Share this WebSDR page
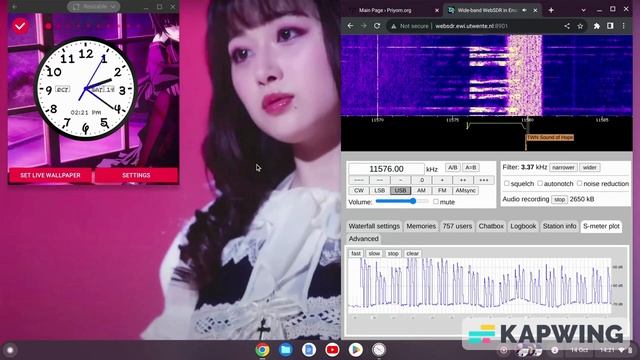 [x=567, y=26]
